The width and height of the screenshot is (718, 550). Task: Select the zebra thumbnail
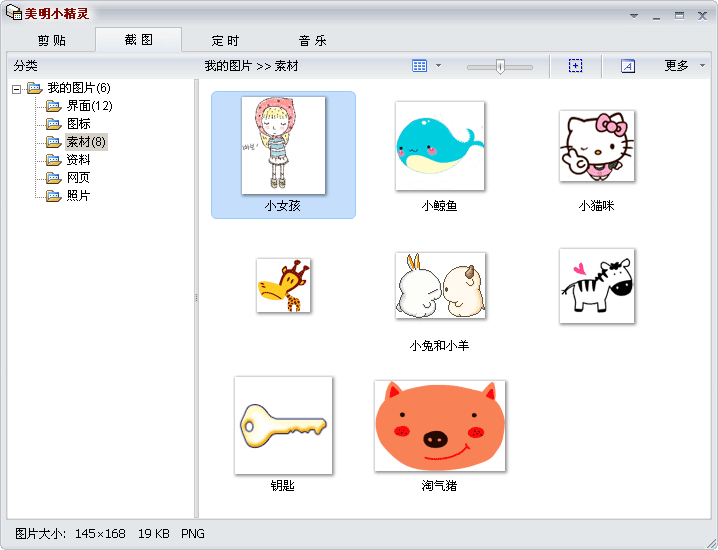coord(597,286)
